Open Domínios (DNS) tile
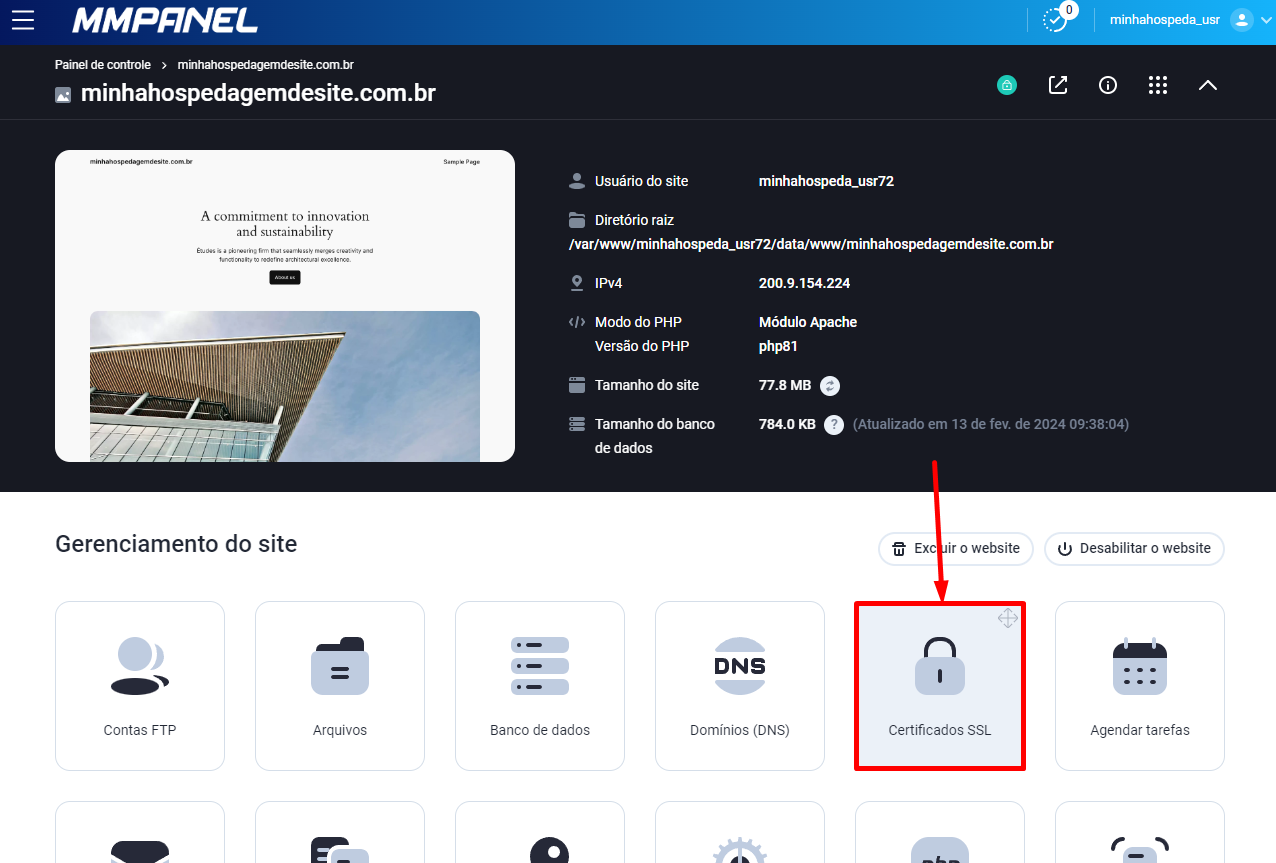 740,686
